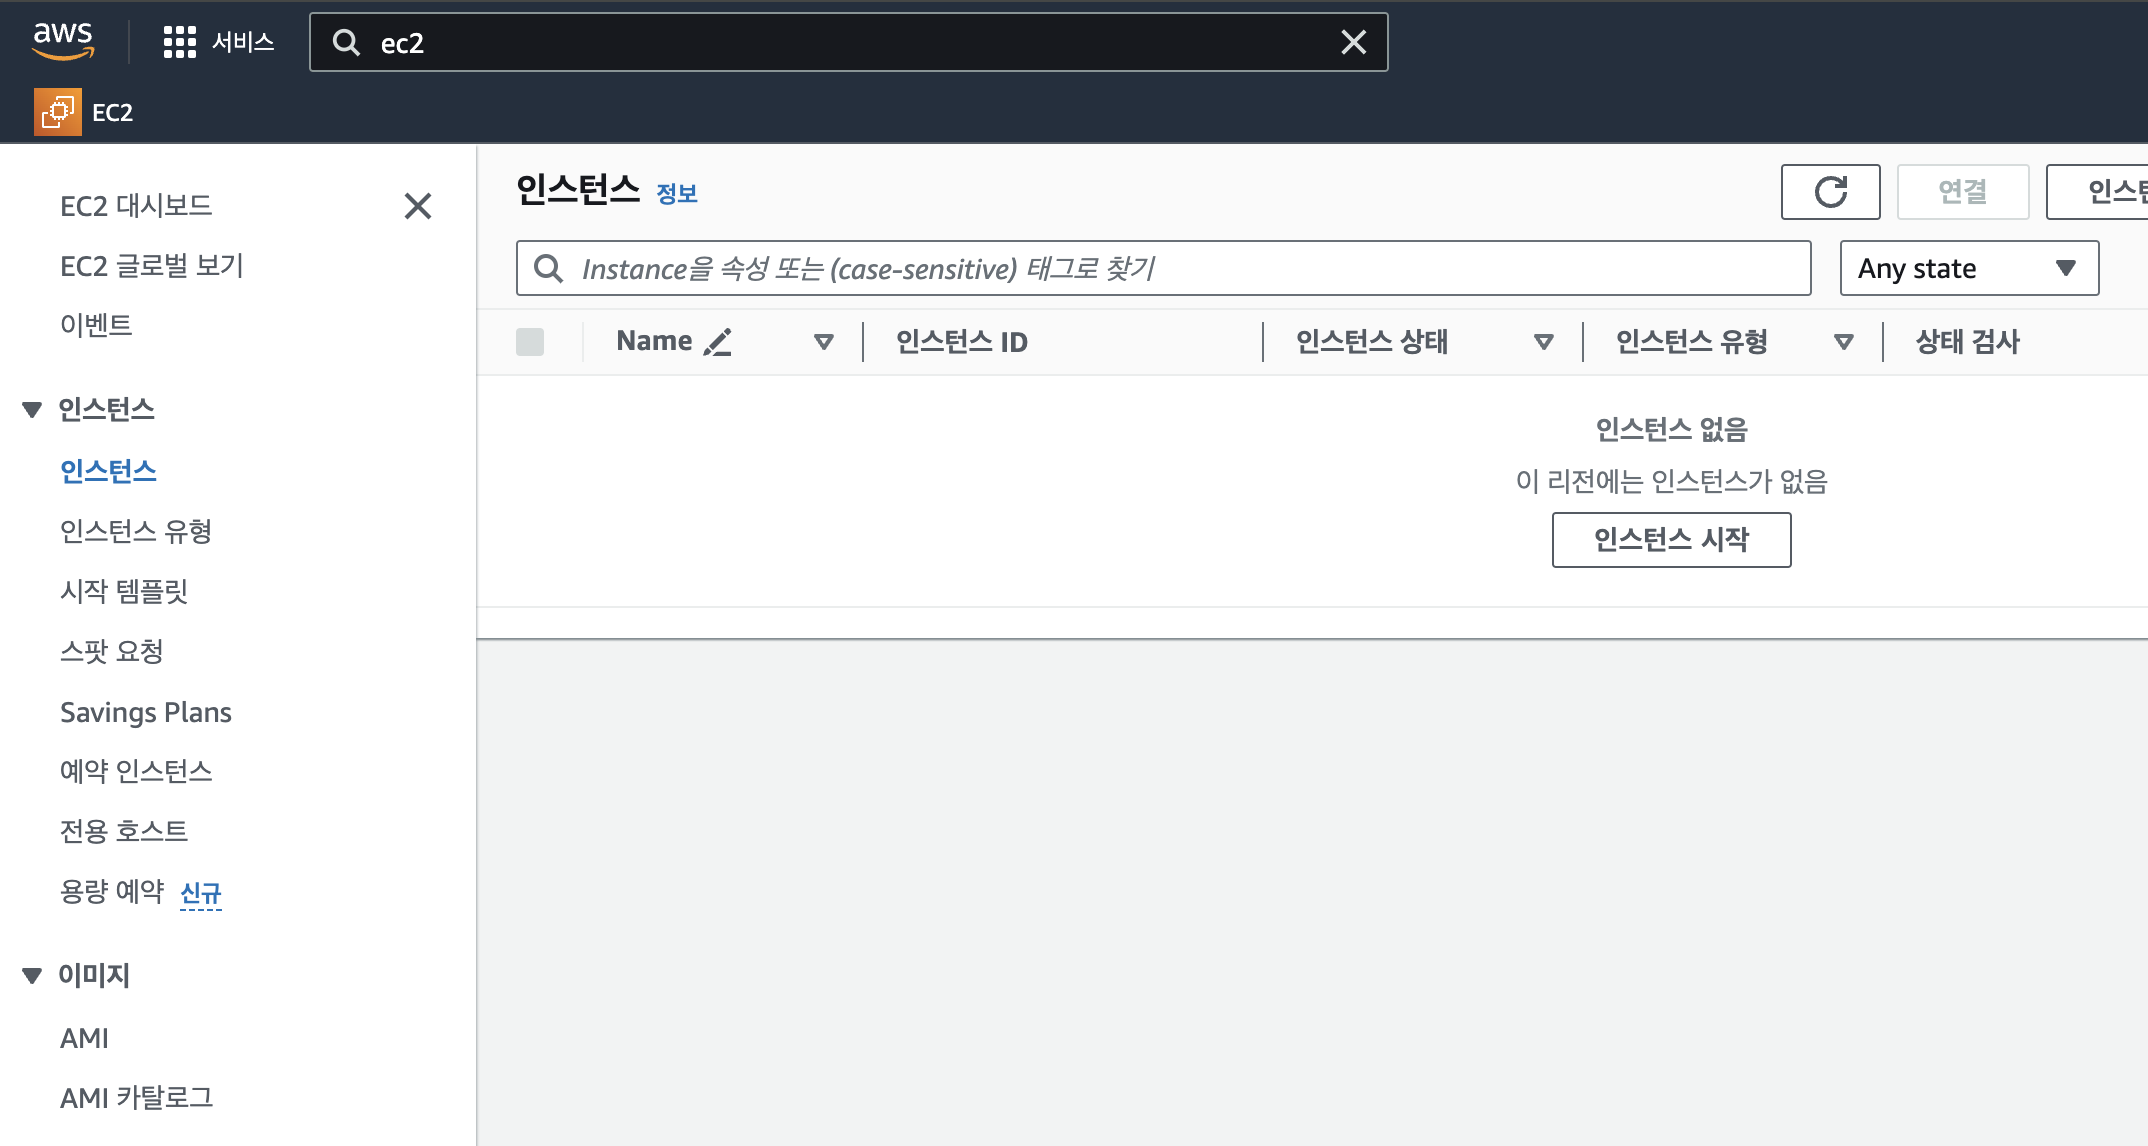Click the orange EC2 service icon
Screen dimensions: 2148x1146
coord(57,112)
